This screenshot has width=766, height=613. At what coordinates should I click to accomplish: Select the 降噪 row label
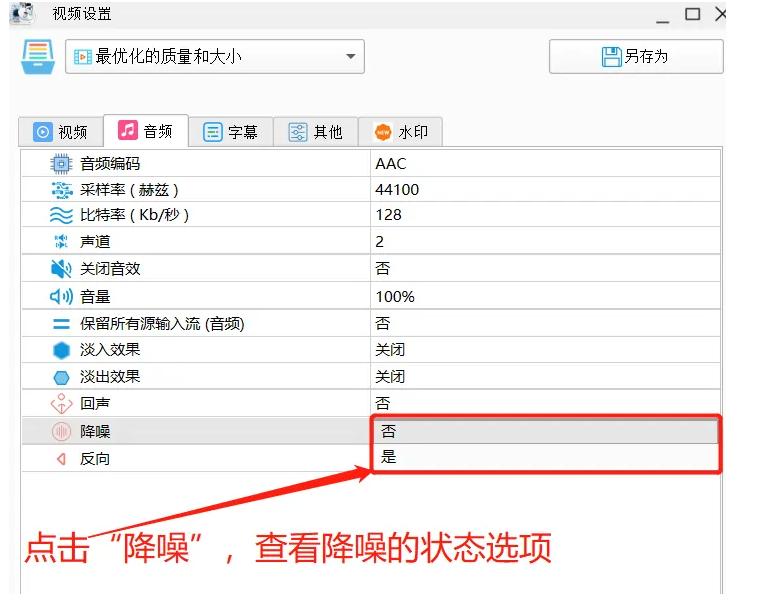tap(95, 431)
